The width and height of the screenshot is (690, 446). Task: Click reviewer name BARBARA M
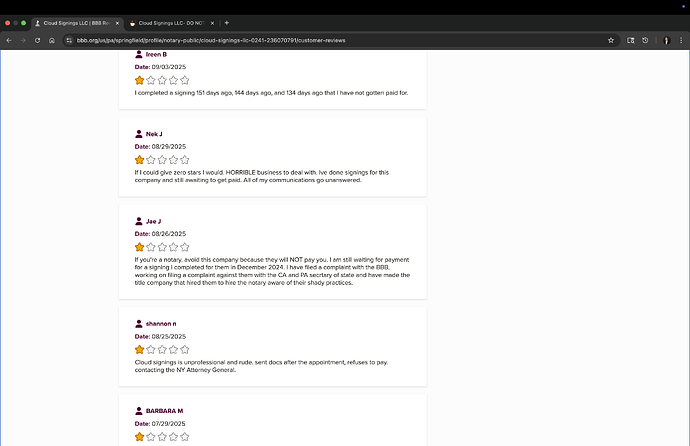tap(164, 411)
